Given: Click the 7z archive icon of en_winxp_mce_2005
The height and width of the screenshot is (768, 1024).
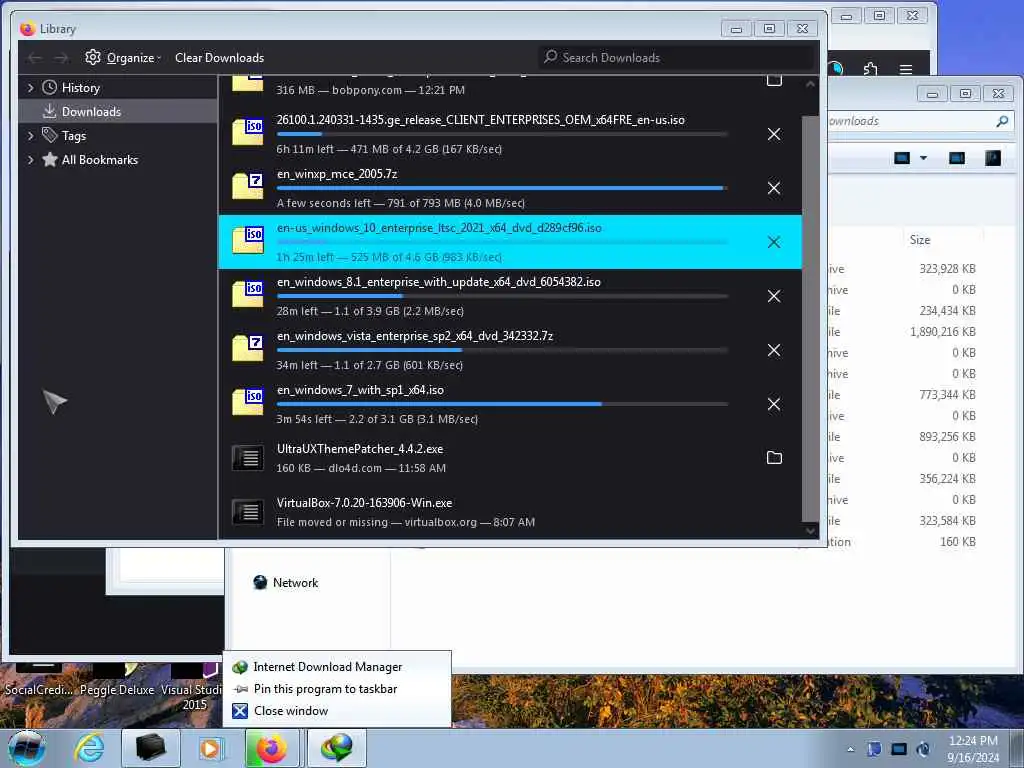Looking at the screenshot, I should click(x=248, y=186).
